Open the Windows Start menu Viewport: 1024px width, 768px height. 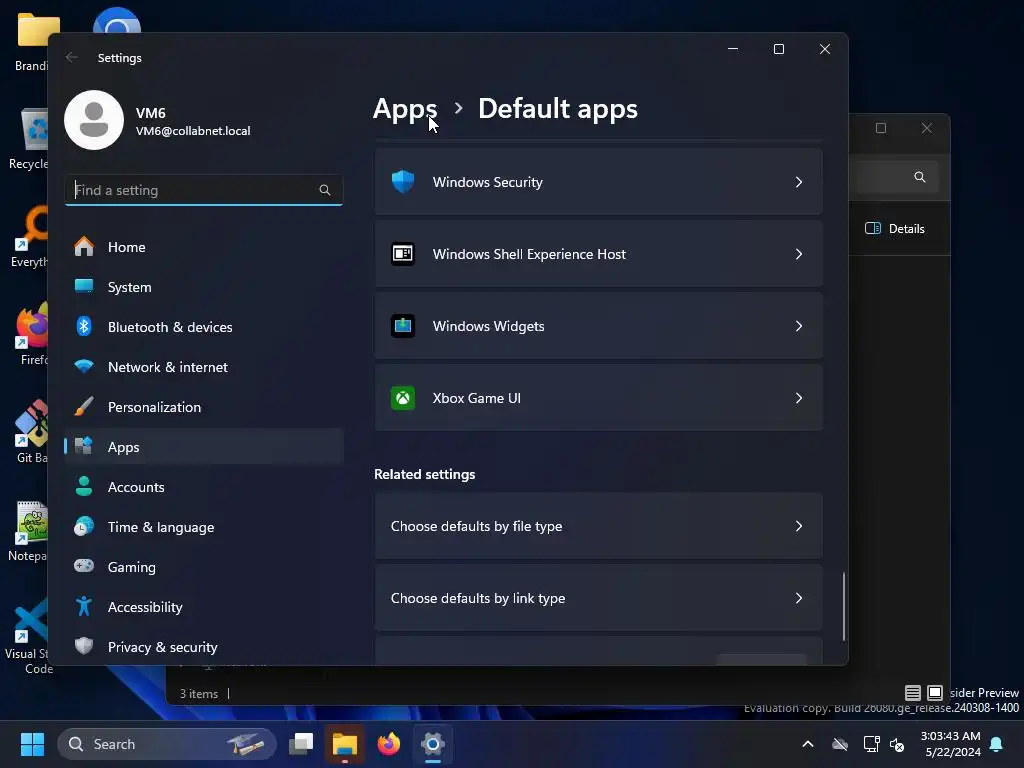point(32,744)
